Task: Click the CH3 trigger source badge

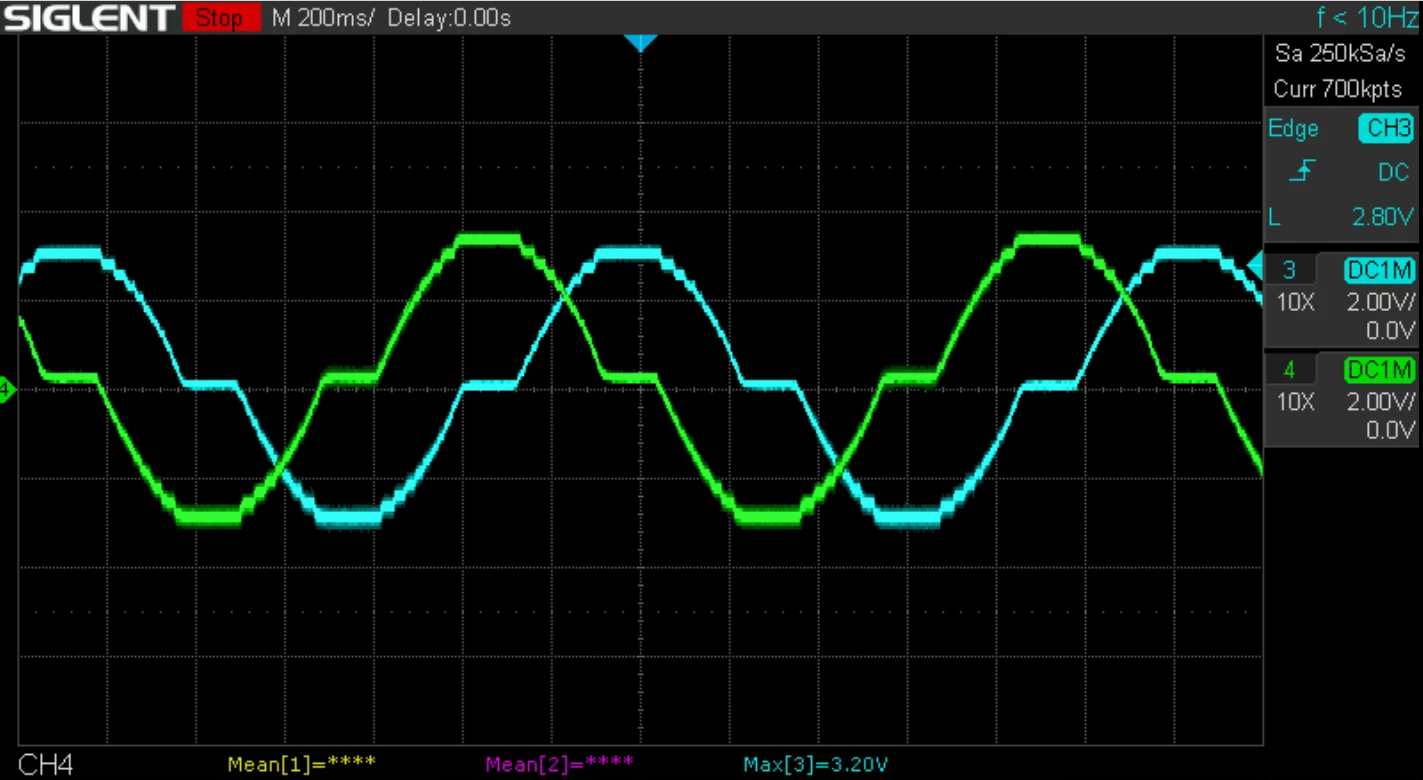Action: (1385, 128)
